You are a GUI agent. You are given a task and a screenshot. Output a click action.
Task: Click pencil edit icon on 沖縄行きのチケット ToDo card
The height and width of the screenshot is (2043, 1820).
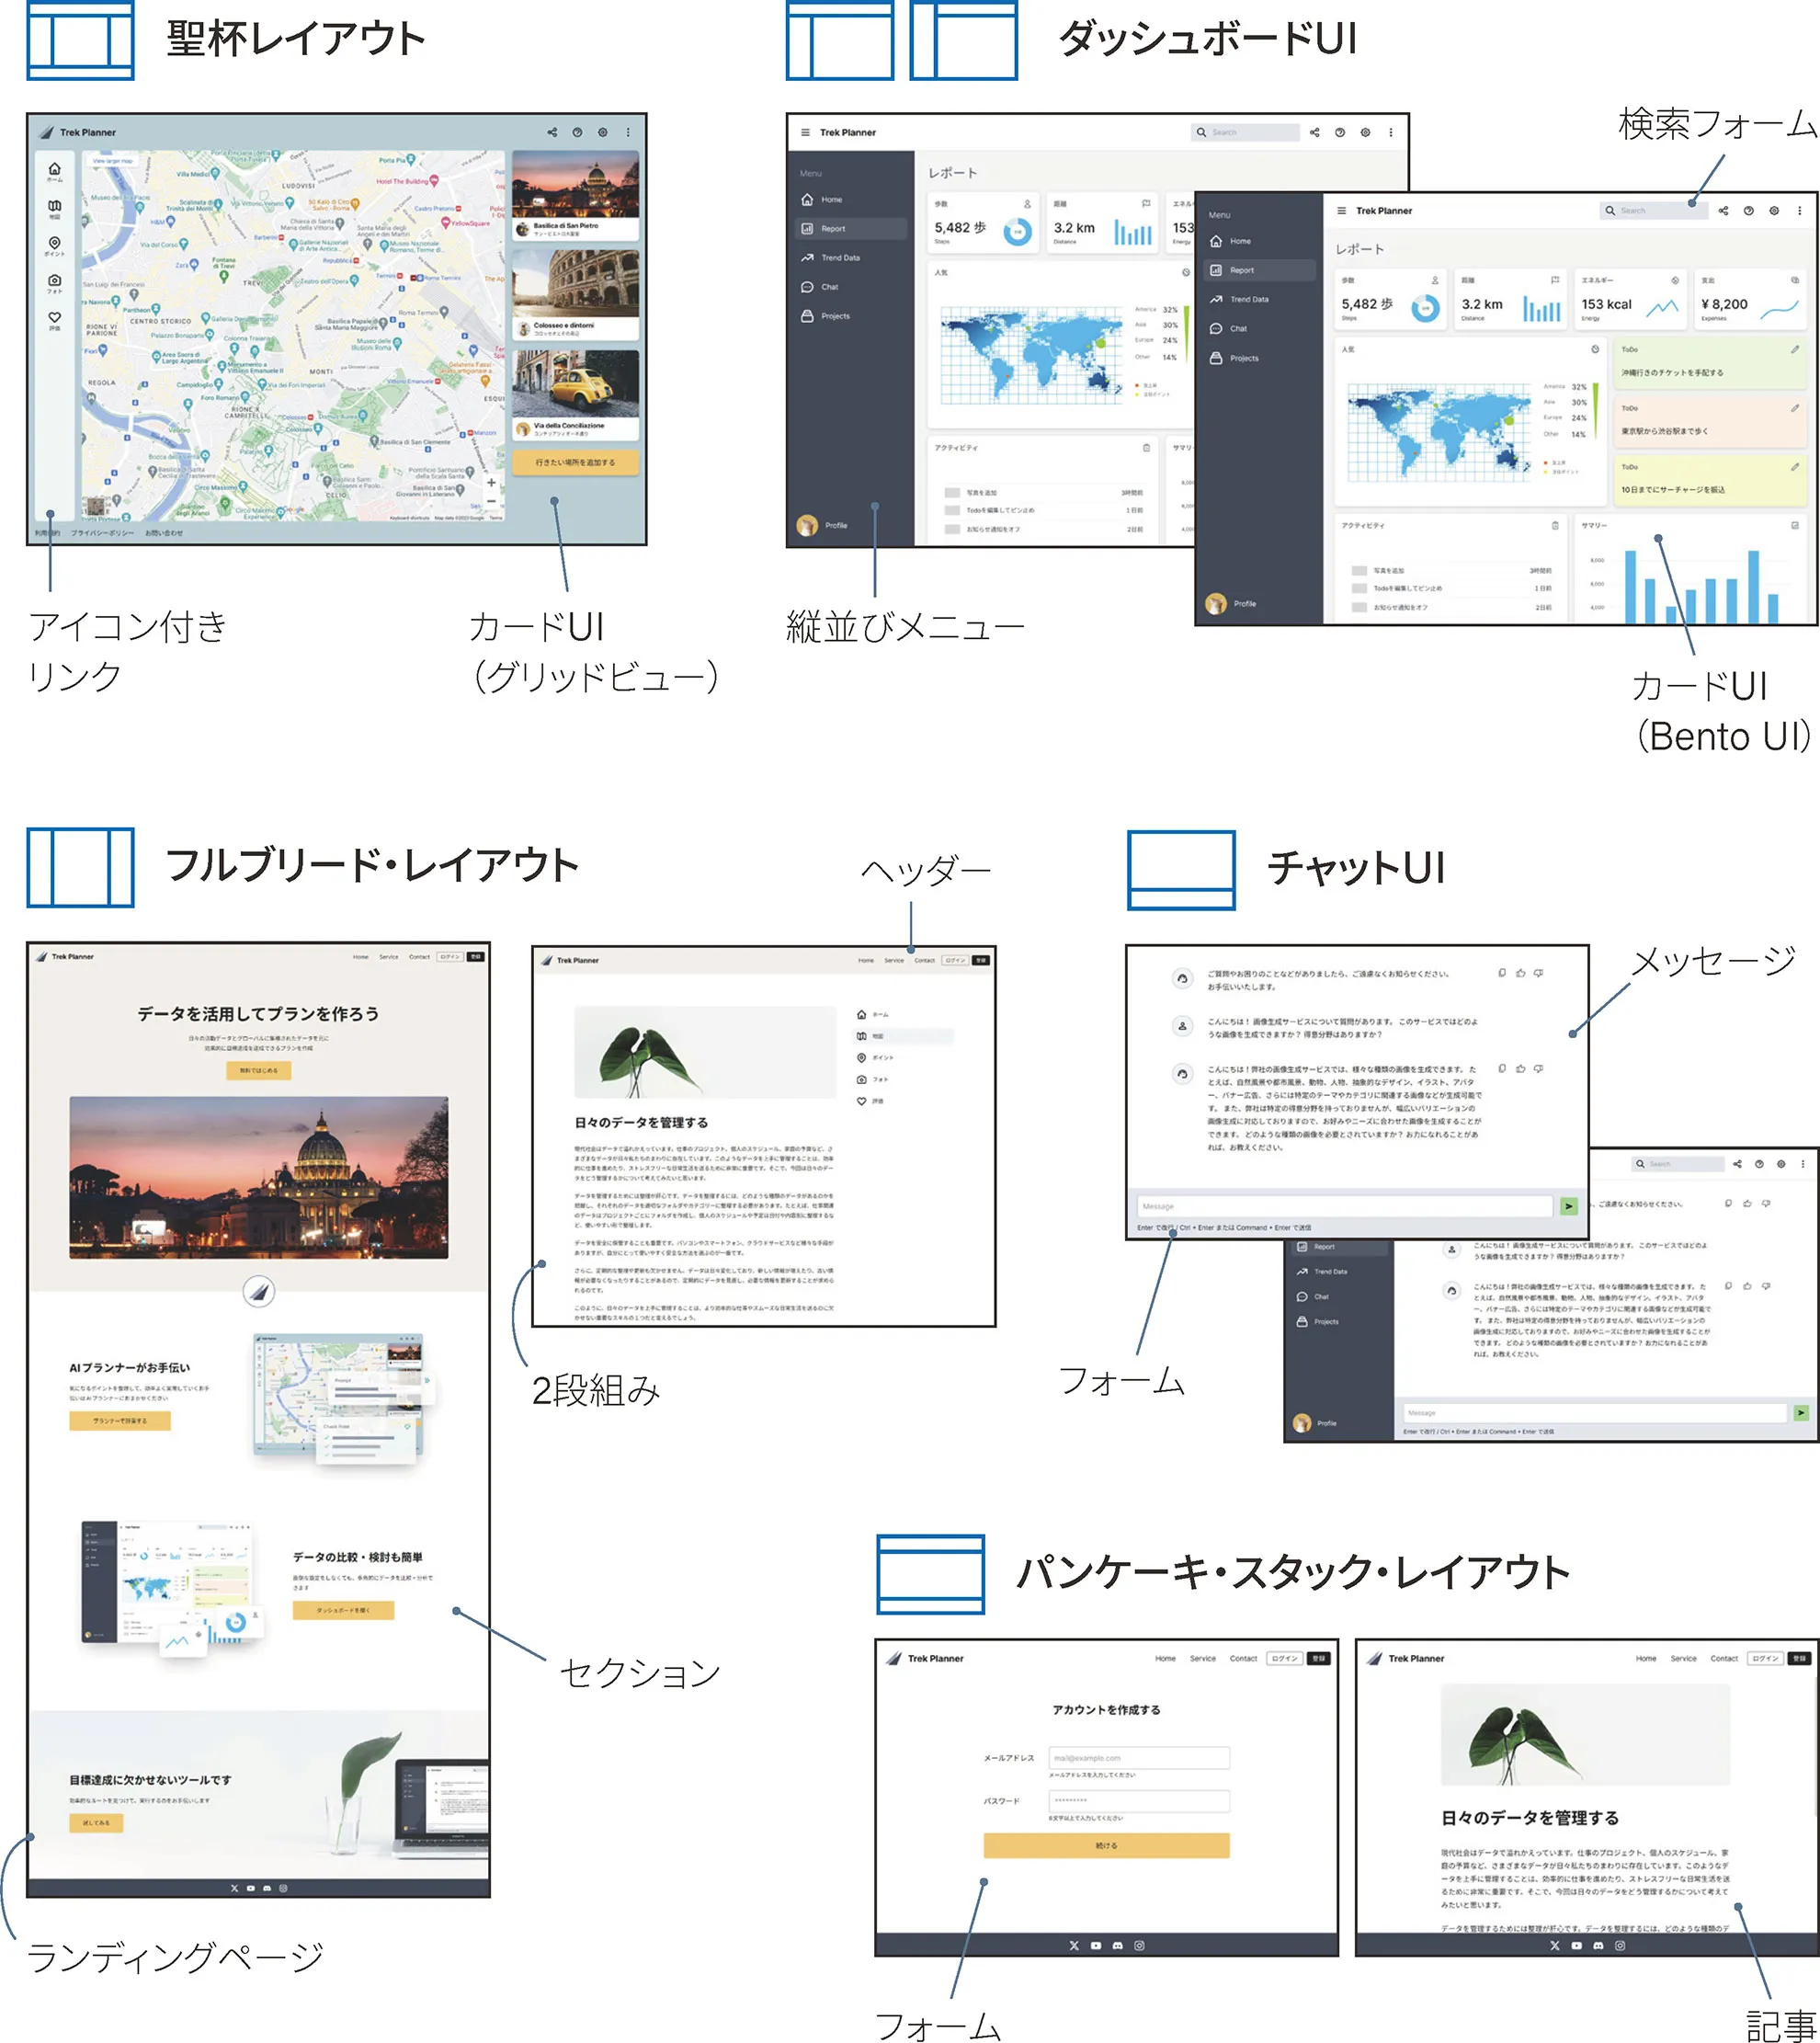tap(1795, 350)
